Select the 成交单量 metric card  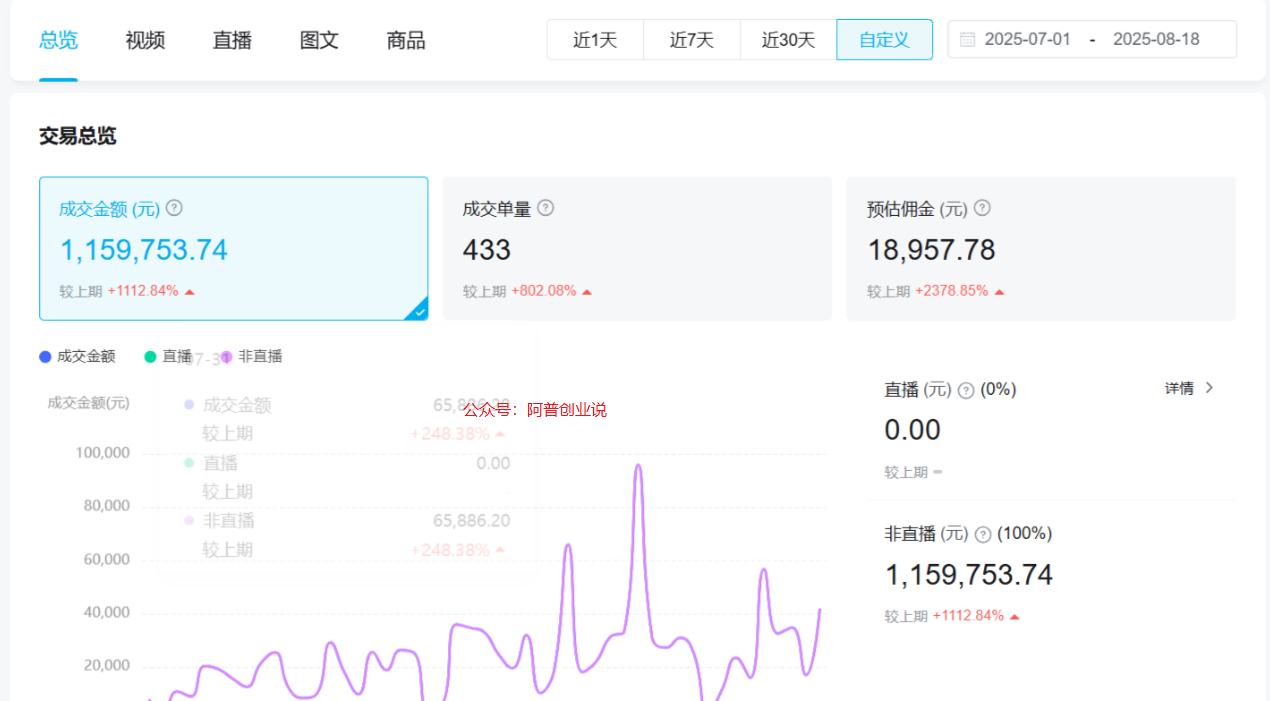click(x=637, y=249)
